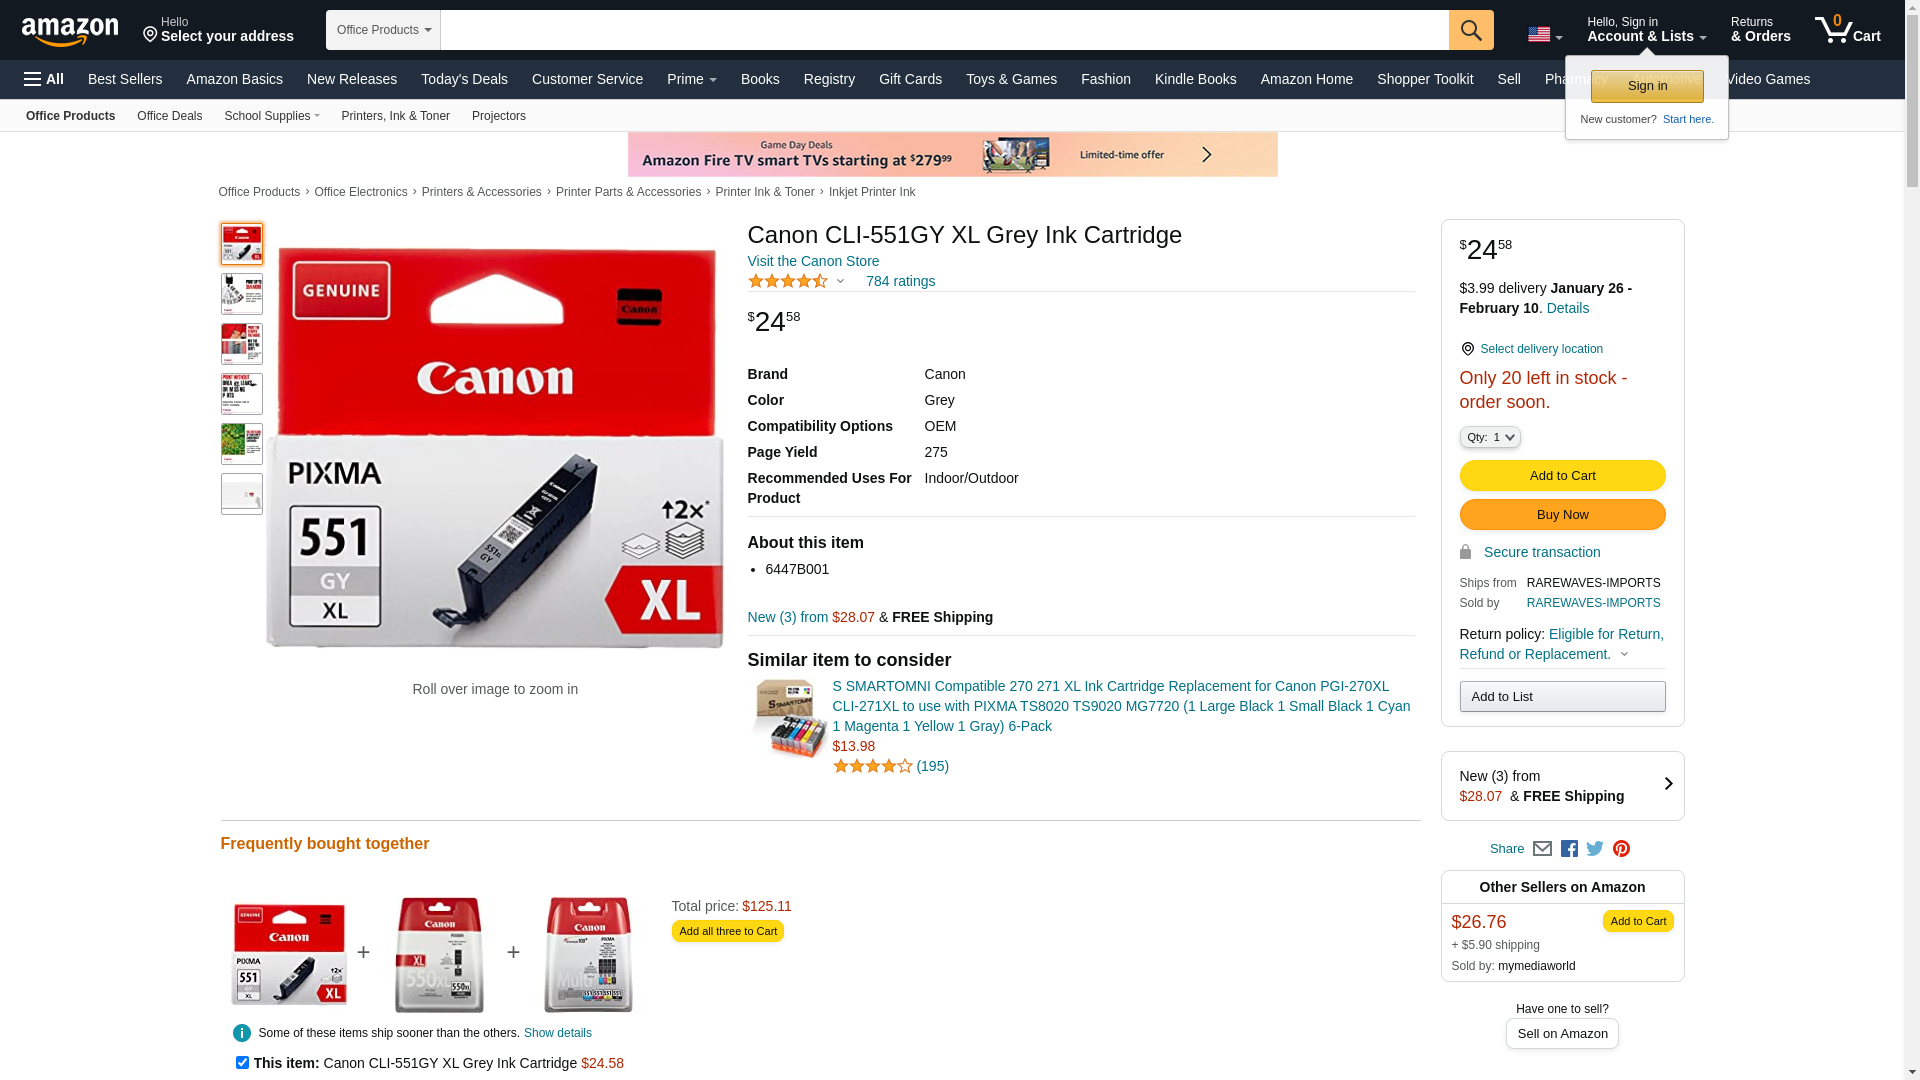The width and height of the screenshot is (1920, 1080).
Task: Click the Amazon logo
Action: (70, 31)
